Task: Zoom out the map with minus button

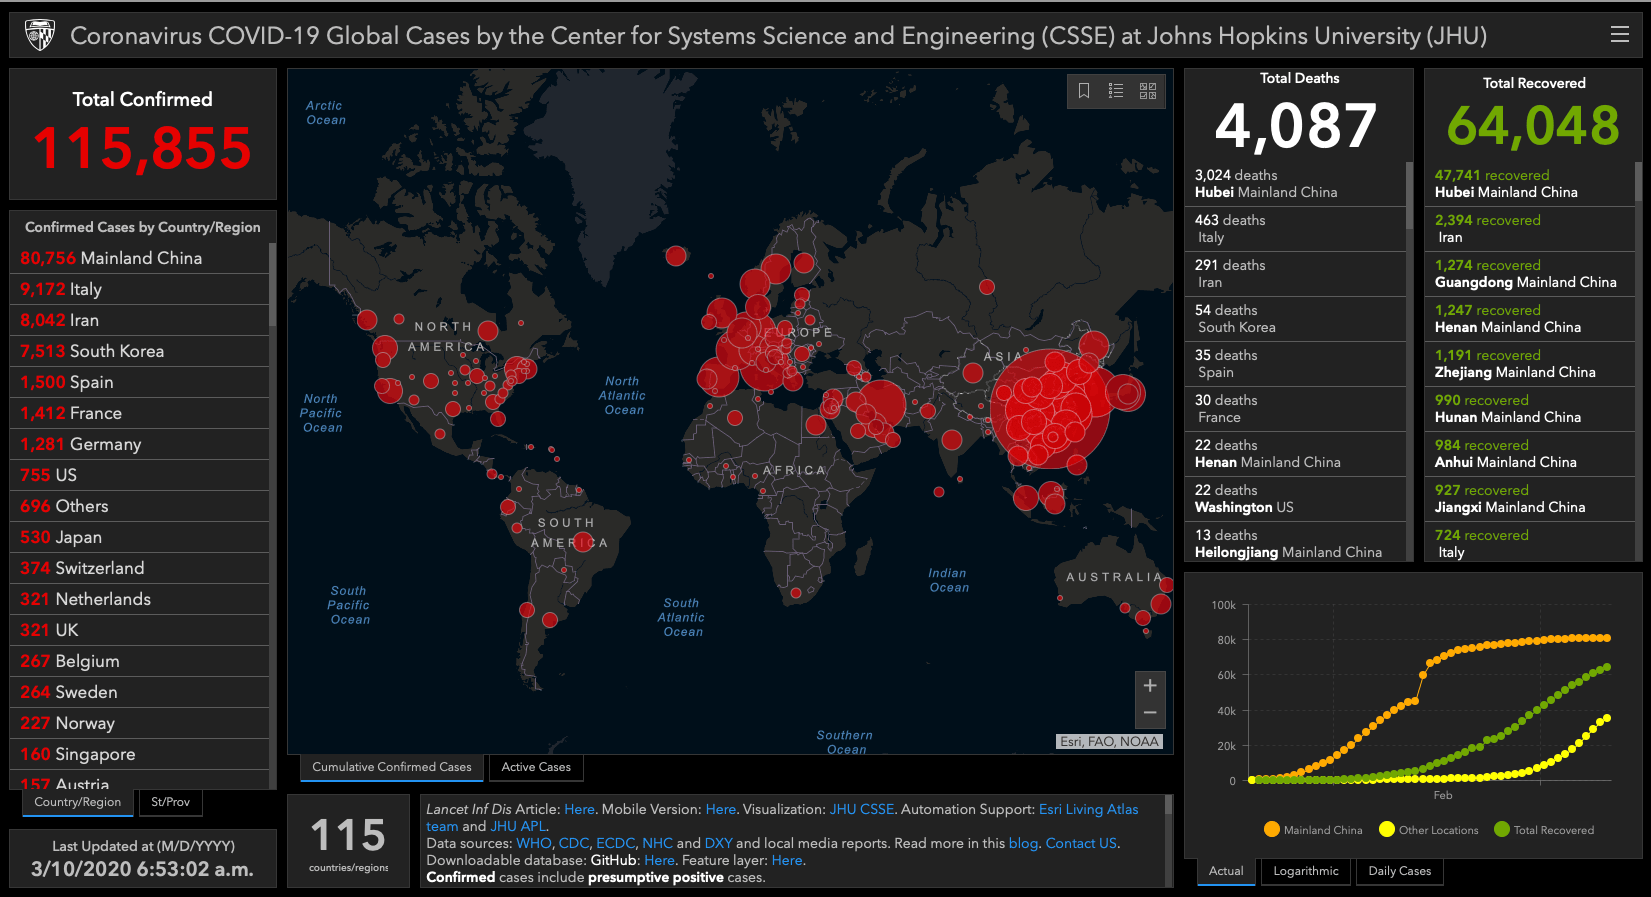Action: (1150, 713)
